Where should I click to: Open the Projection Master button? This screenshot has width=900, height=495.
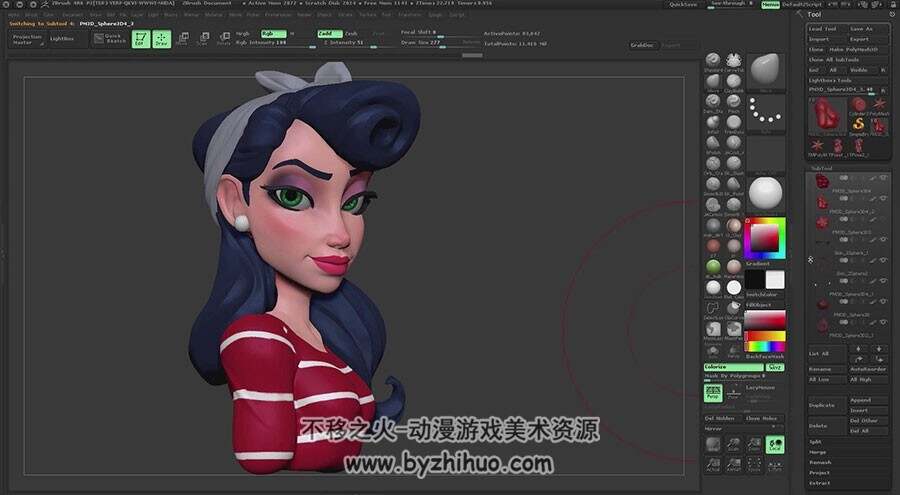(x=28, y=39)
